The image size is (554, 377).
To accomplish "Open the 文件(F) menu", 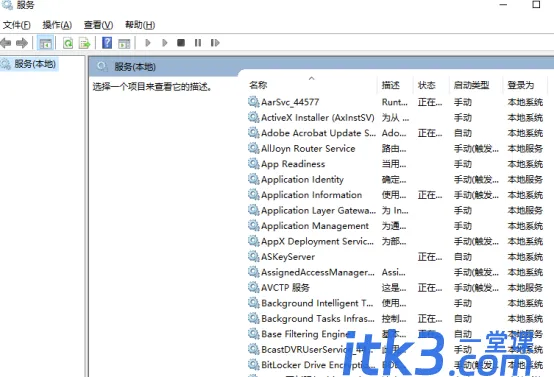I will tap(17, 25).
